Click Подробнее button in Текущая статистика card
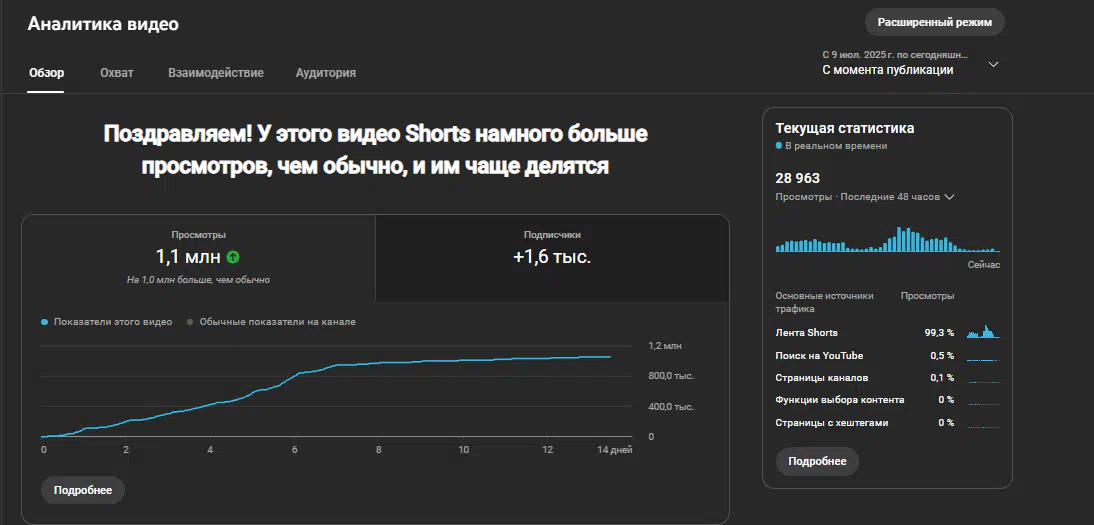Image resolution: width=1094 pixels, height=525 pixels. tap(817, 461)
